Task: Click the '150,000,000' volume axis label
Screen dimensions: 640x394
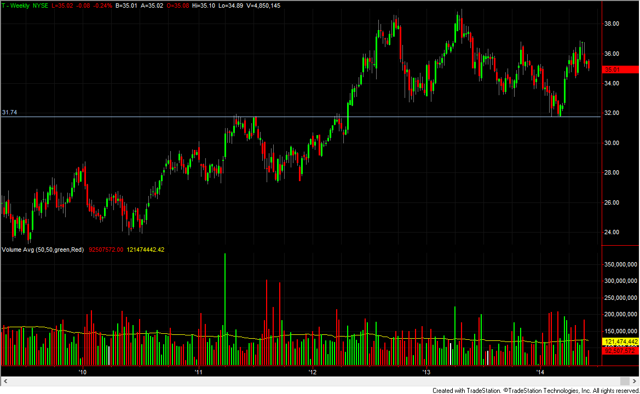Action: click(x=620, y=331)
